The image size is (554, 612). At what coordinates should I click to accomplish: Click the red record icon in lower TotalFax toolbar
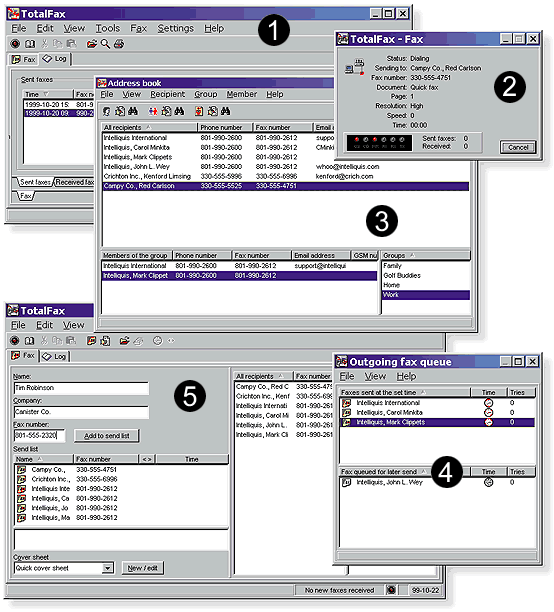tap(14, 341)
